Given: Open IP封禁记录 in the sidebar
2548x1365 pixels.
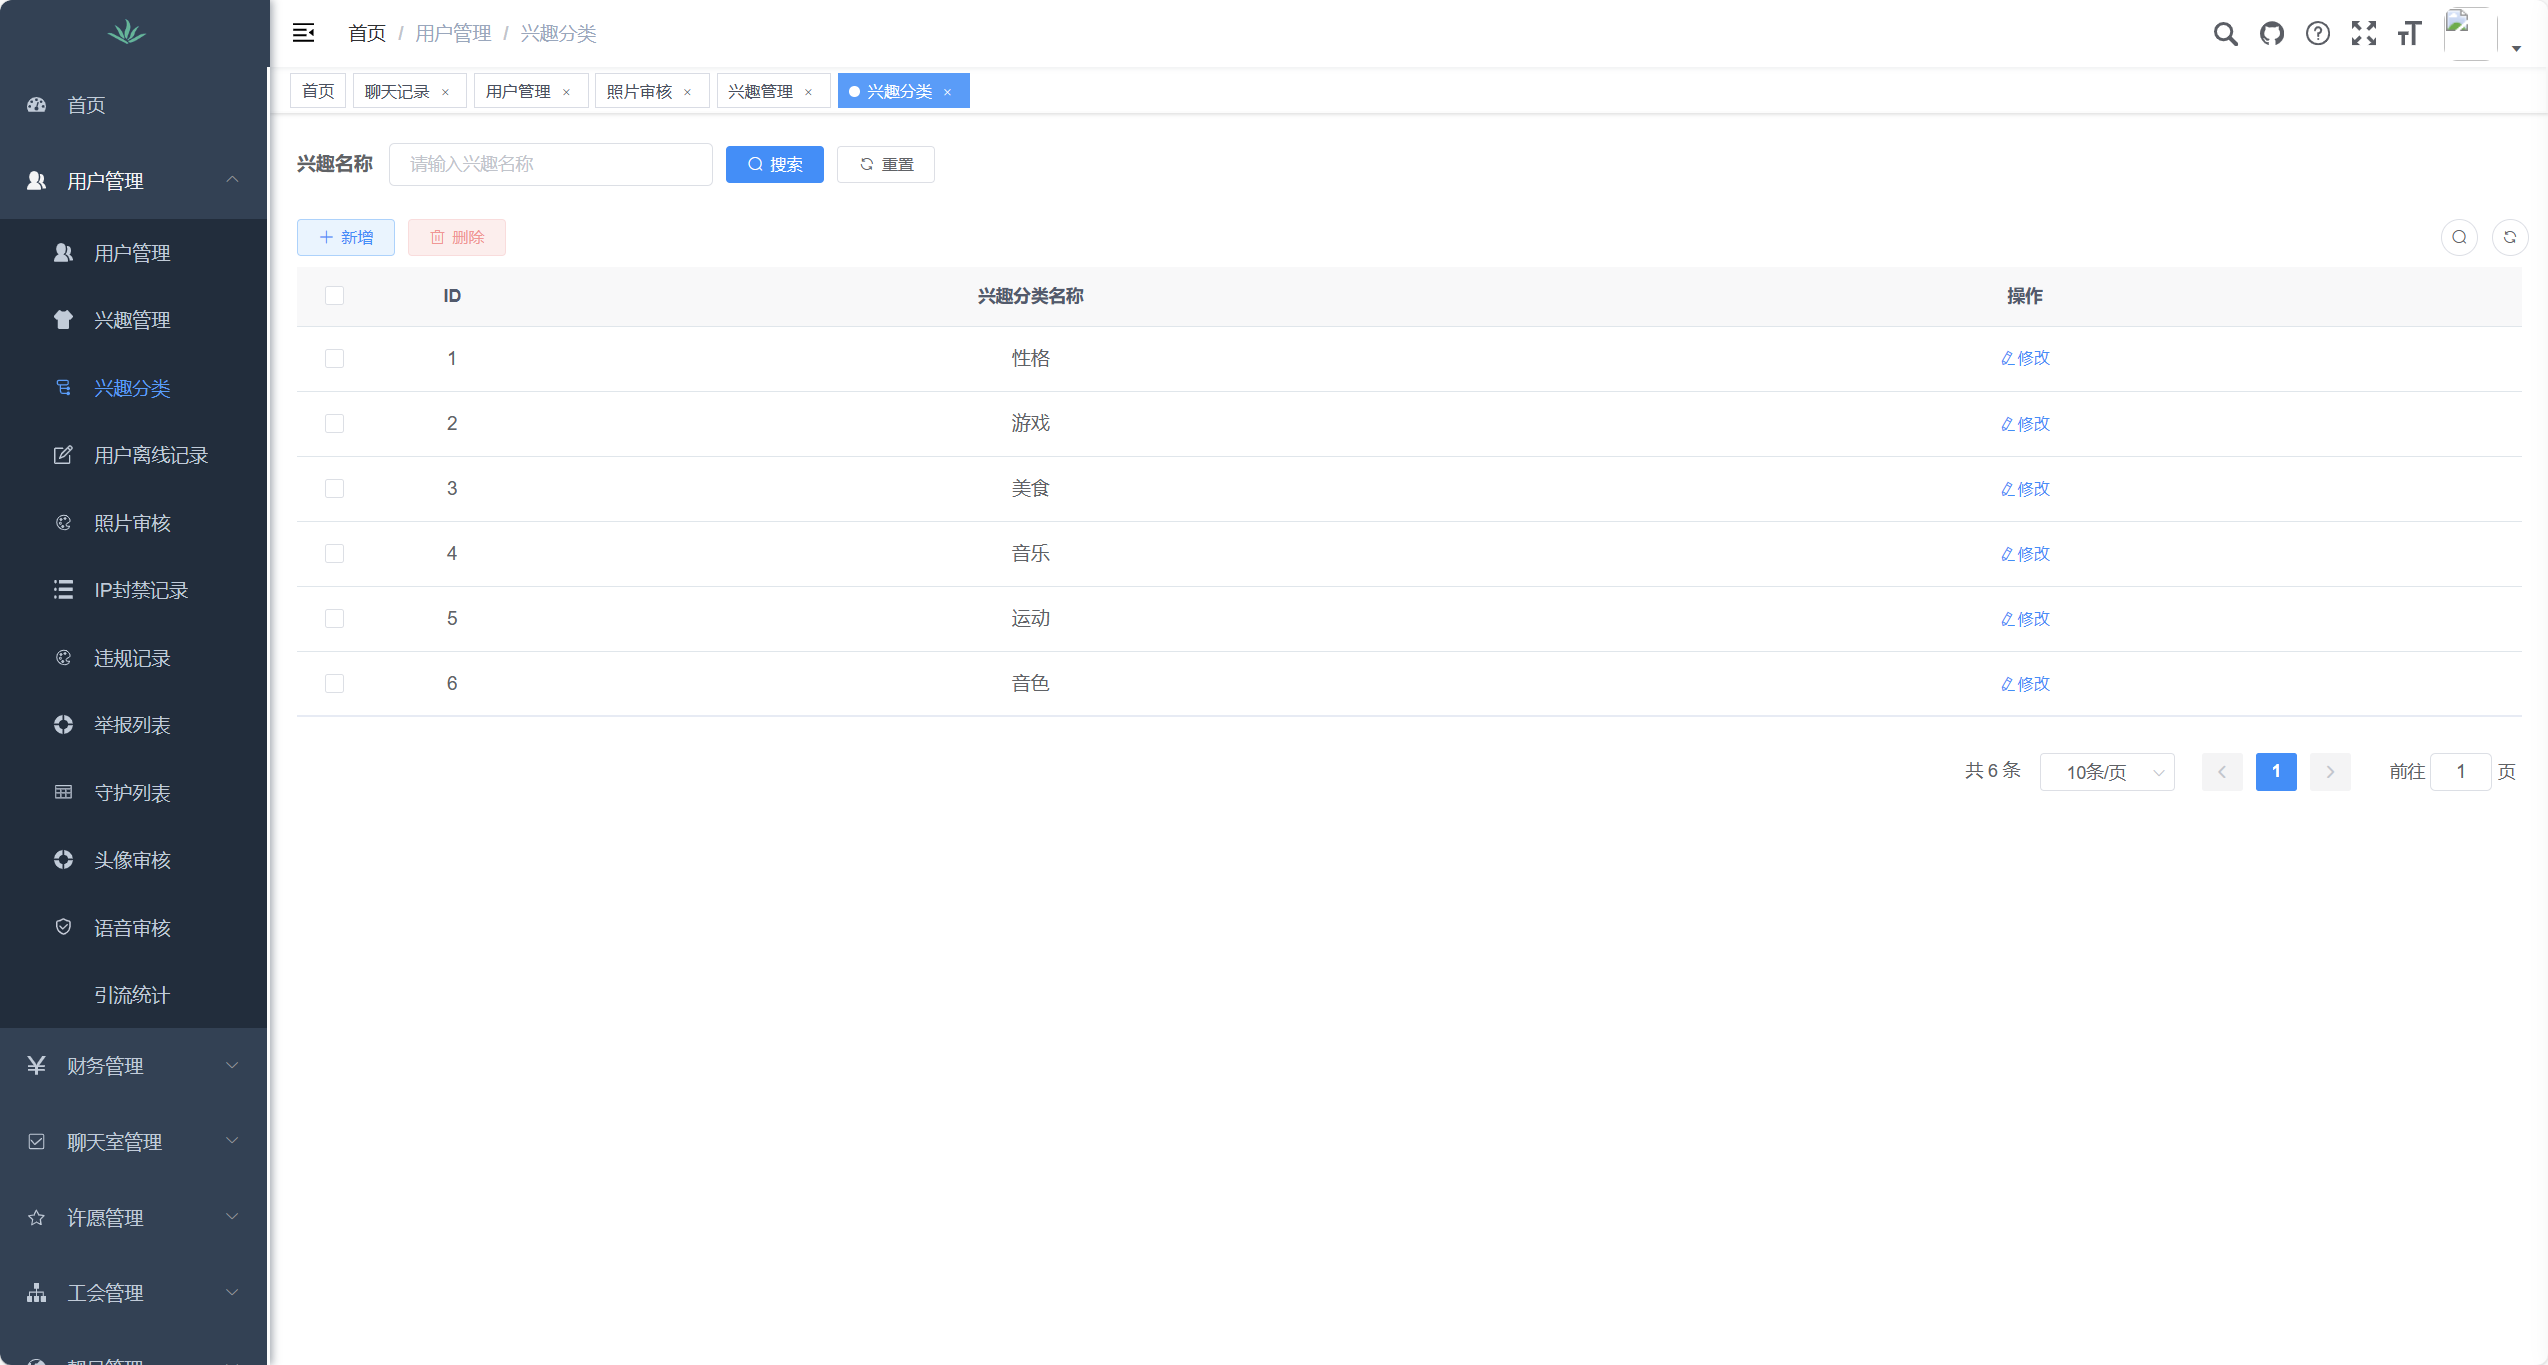Looking at the screenshot, I should (x=134, y=590).
